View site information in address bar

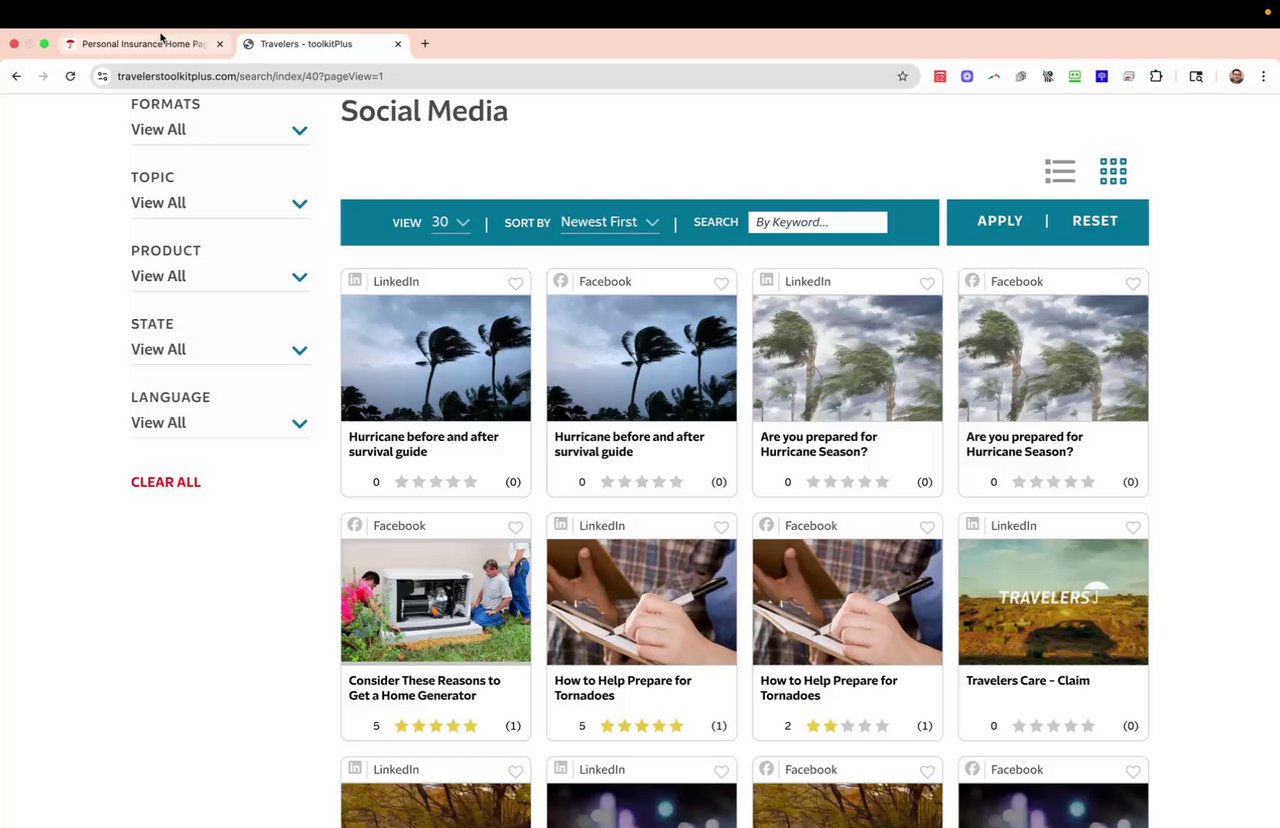[x=102, y=76]
